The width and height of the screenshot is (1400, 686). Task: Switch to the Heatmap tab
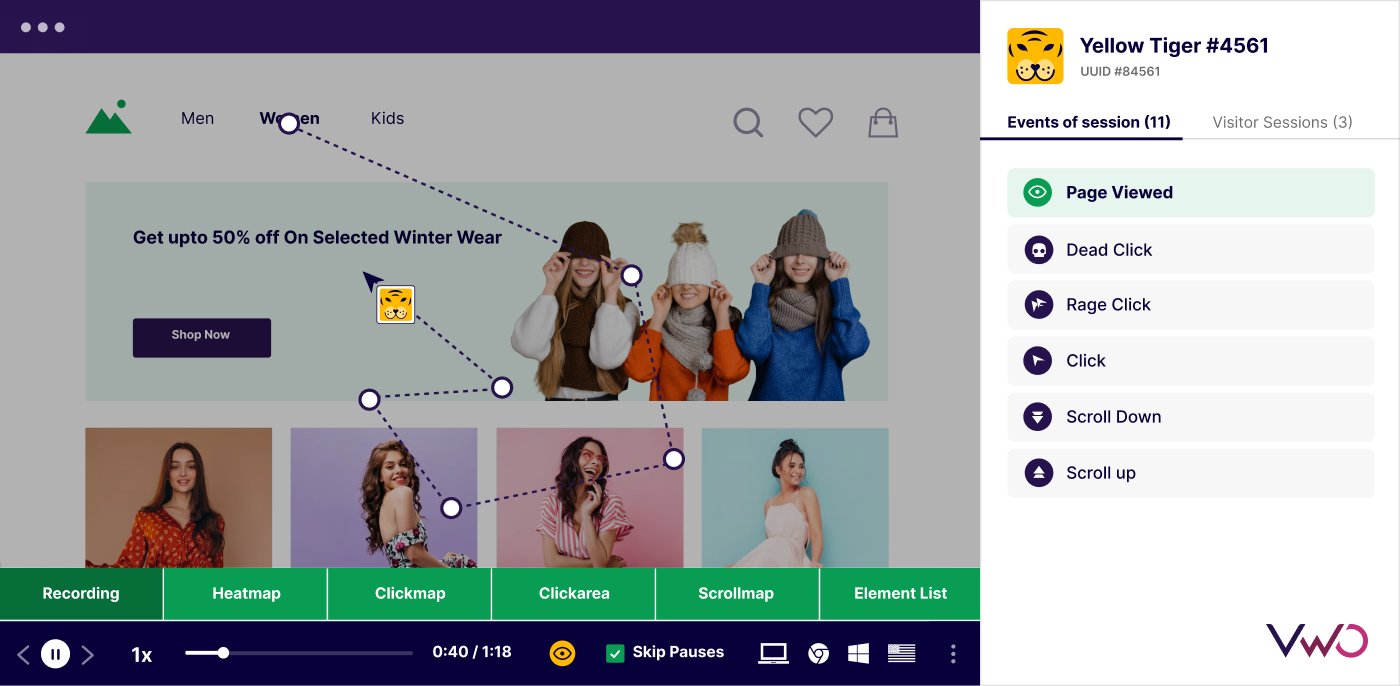tap(246, 593)
